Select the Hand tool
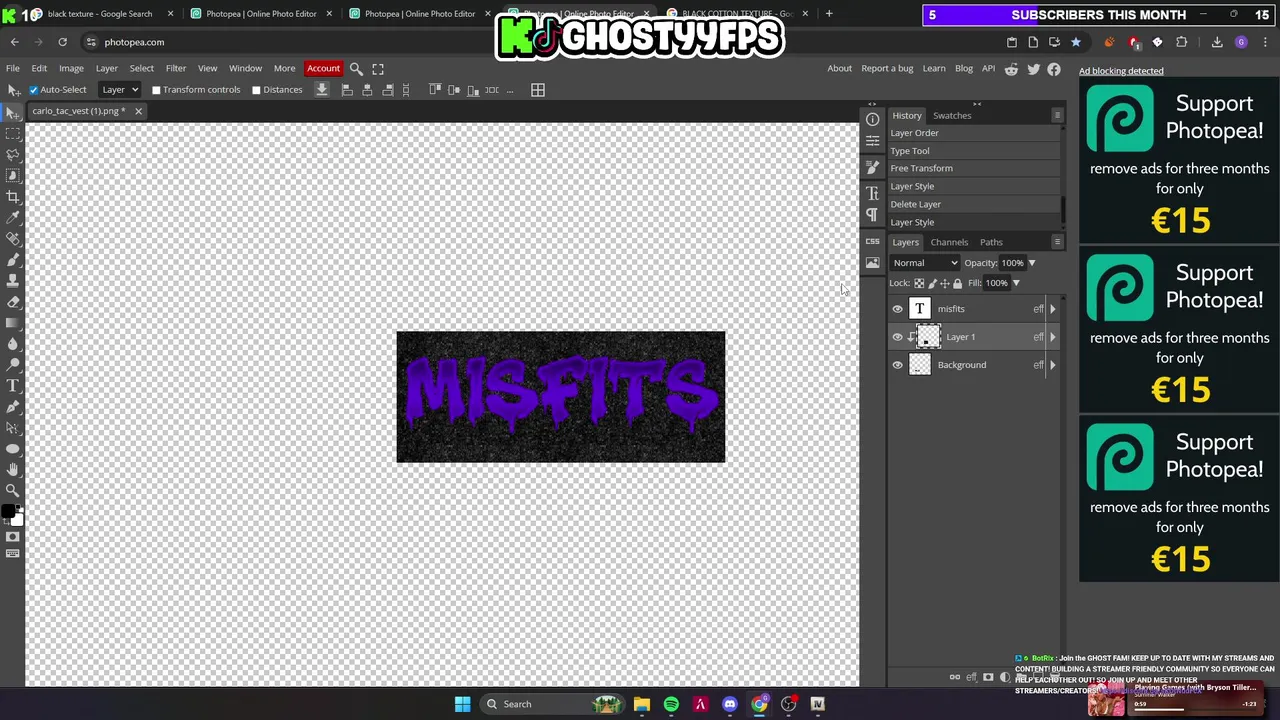This screenshot has width=1280, height=720. point(13,469)
